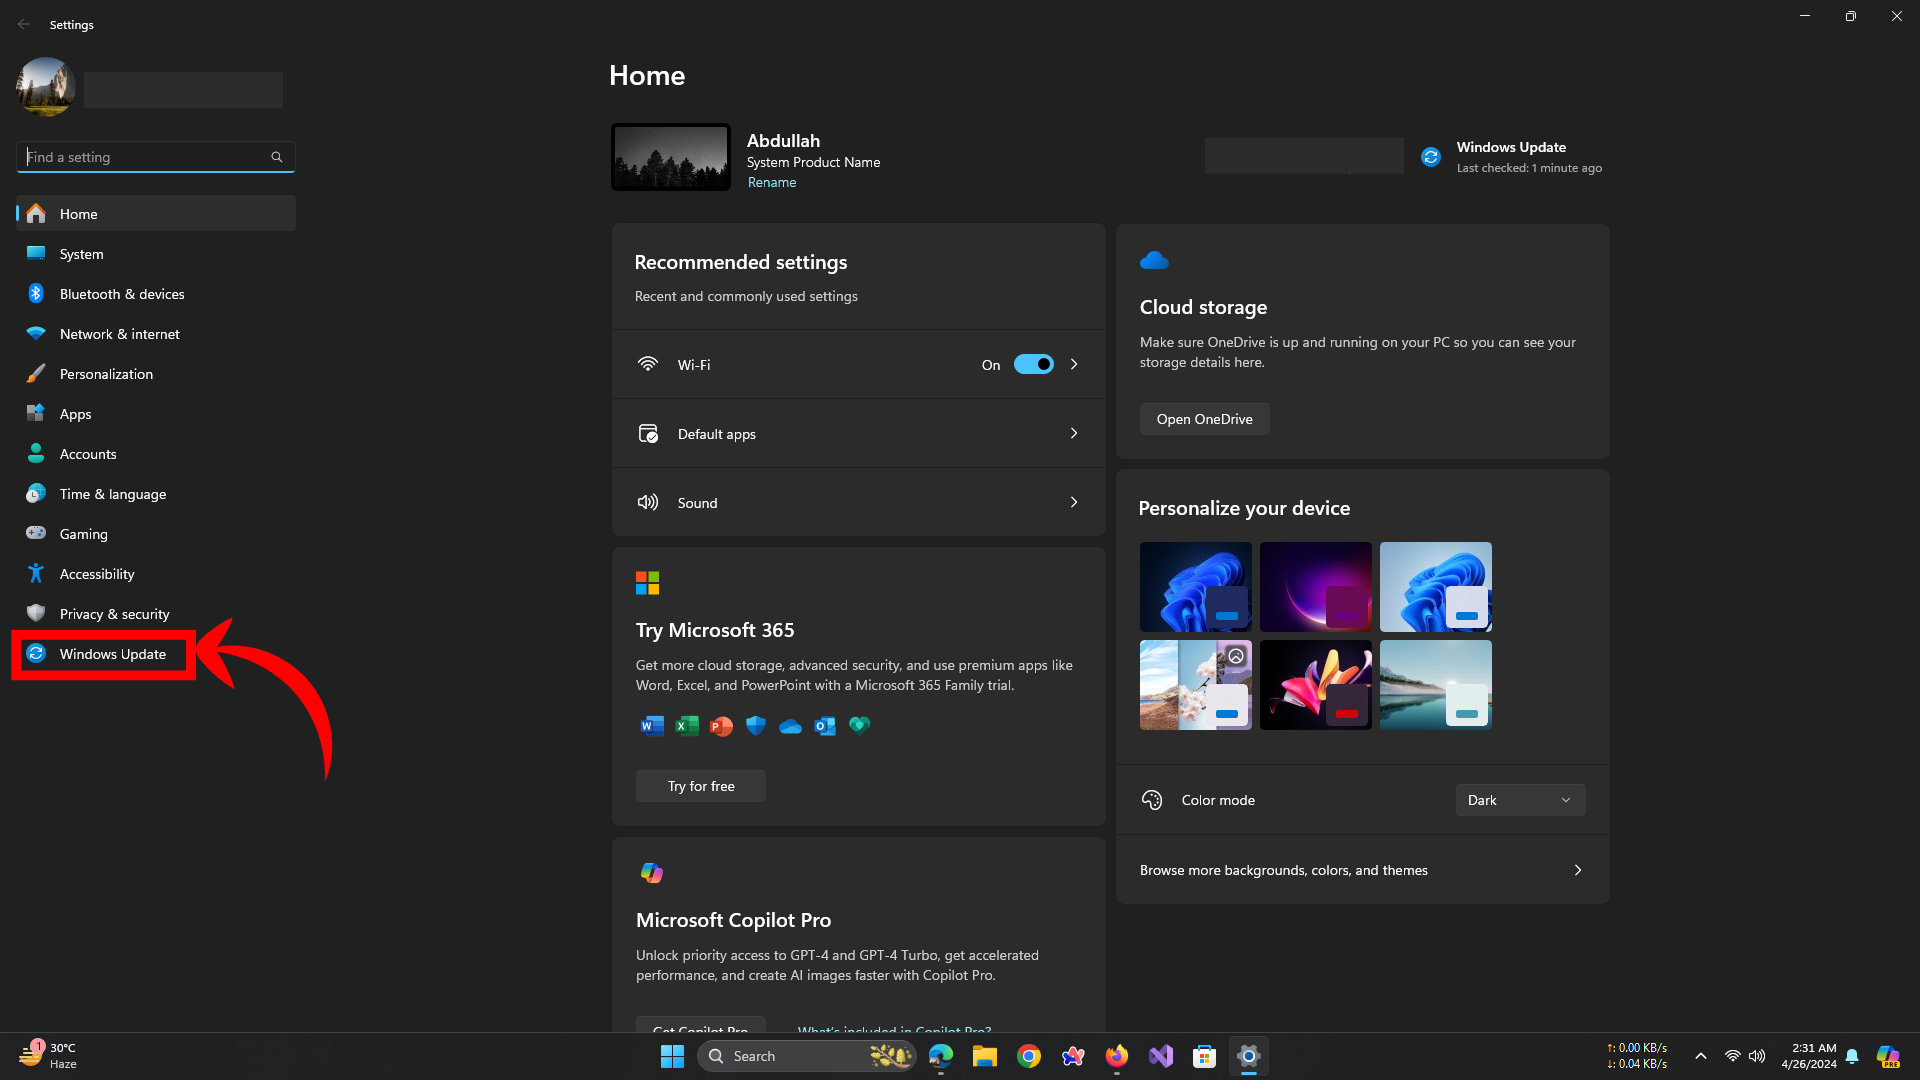Image resolution: width=1920 pixels, height=1080 pixels.
Task: Click the Open OneDrive button
Action: coord(1204,419)
